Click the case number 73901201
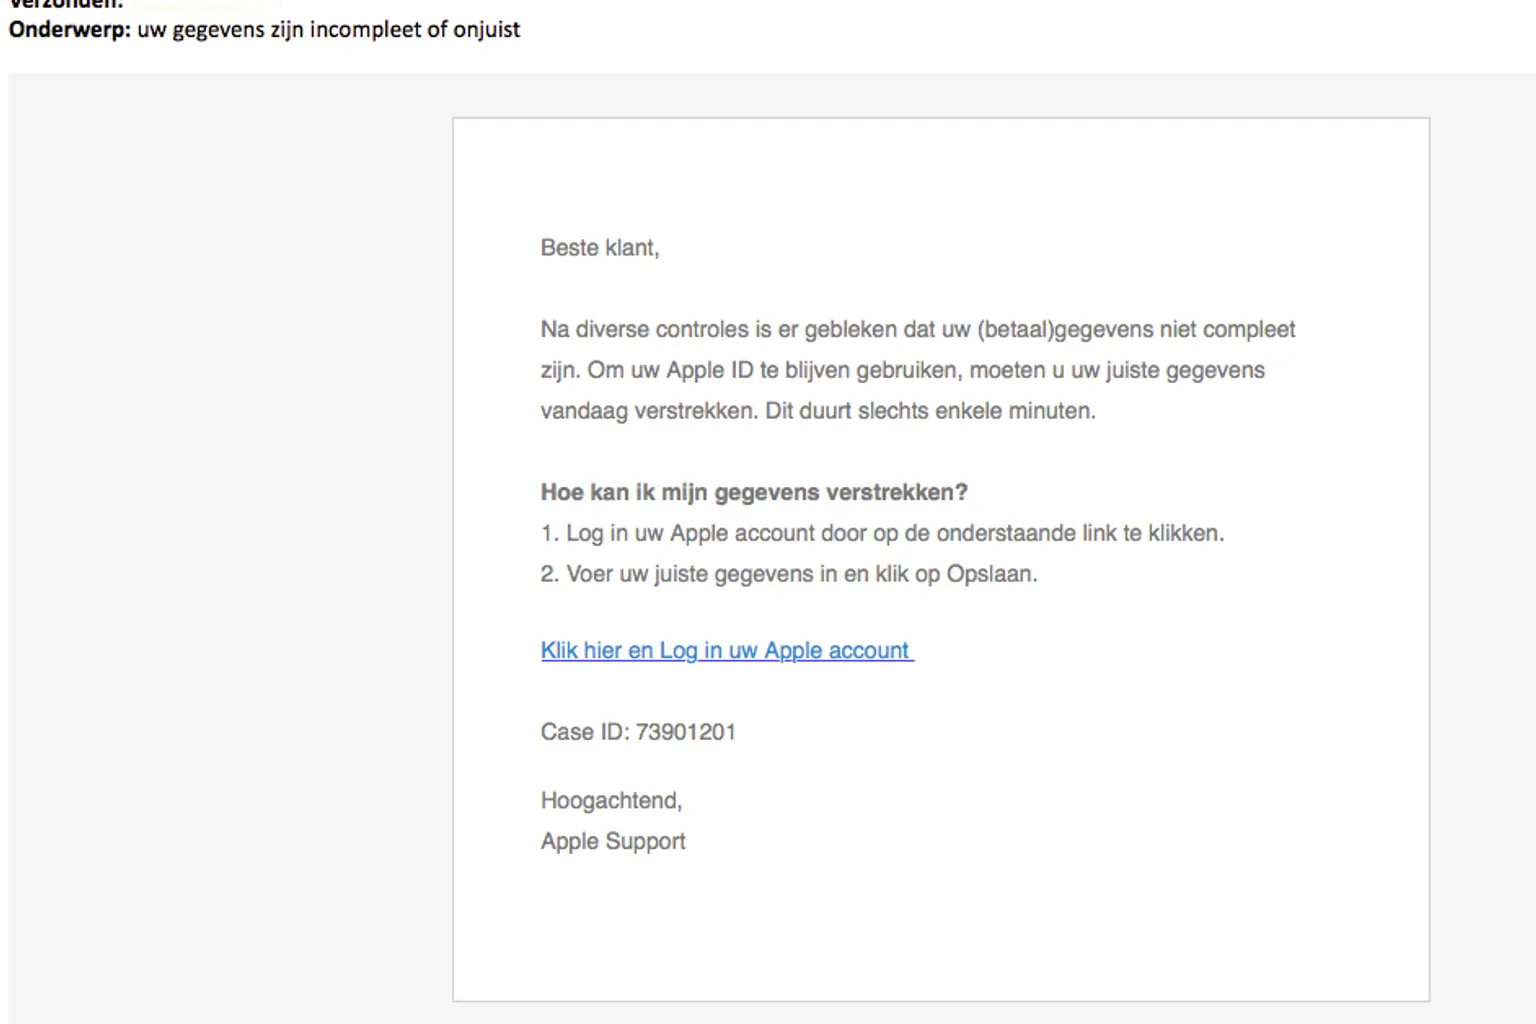Viewport: 1536px width, 1024px height. coord(686,733)
